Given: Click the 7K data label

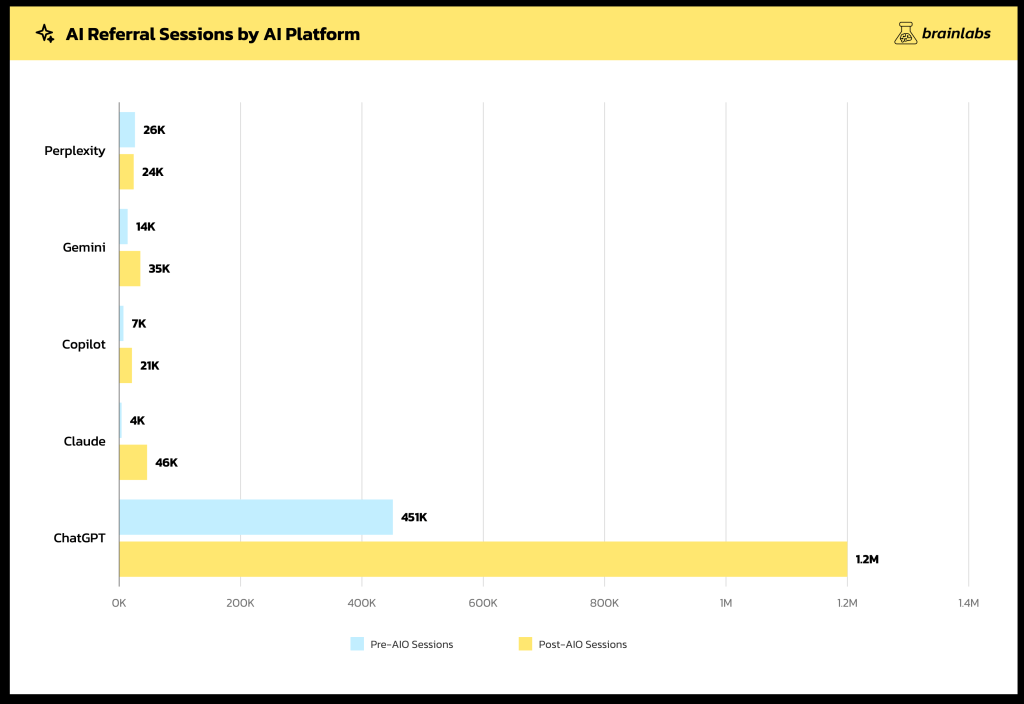Looking at the screenshot, I should (138, 323).
